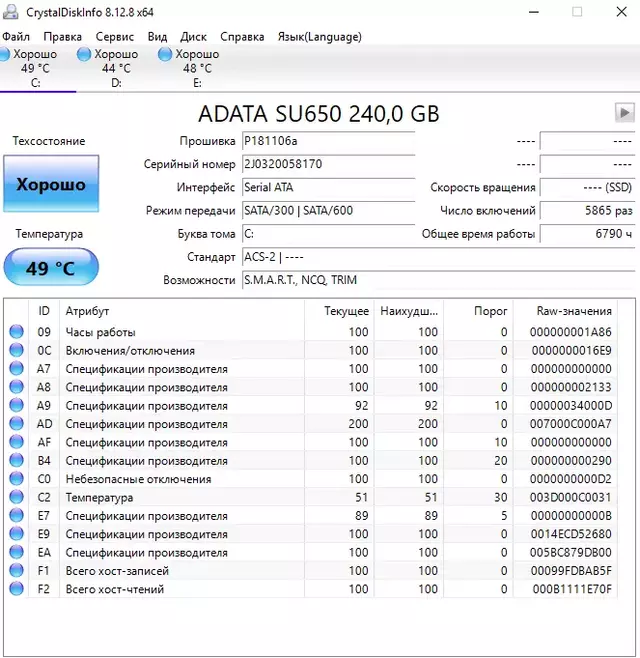Click the Порог column header

[478, 311]
